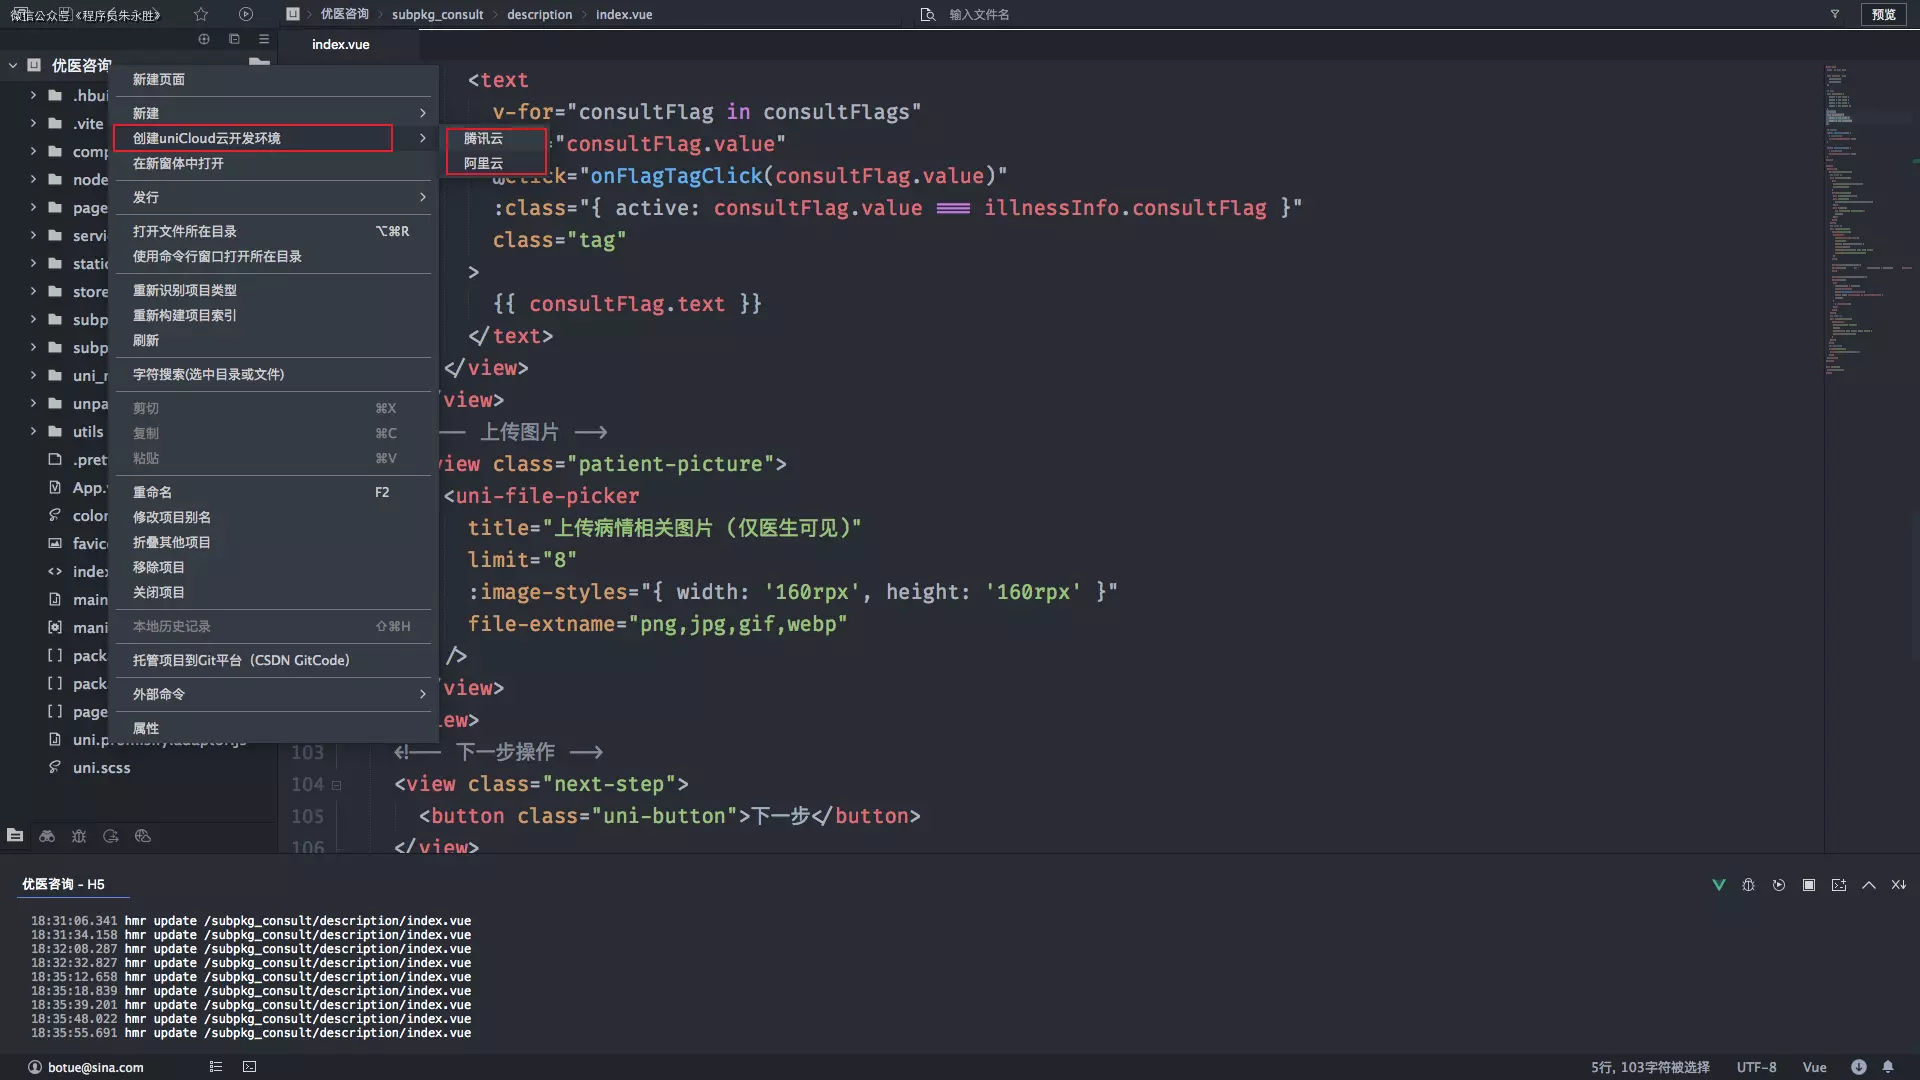This screenshot has height=1080, width=1920.
Task: Expand the store folder in project tree
Action: point(33,291)
